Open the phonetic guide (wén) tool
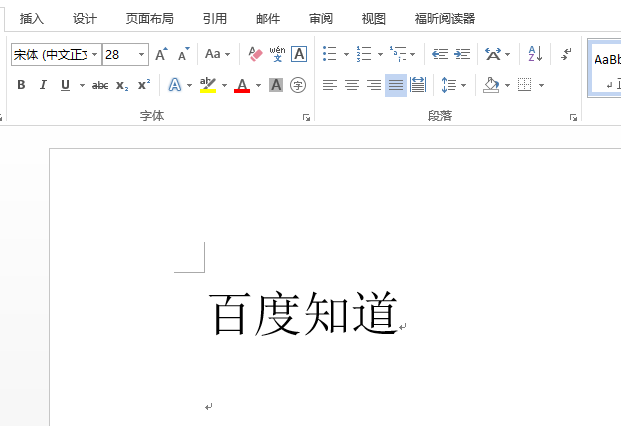The width and height of the screenshot is (621, 426). (277, 54)
